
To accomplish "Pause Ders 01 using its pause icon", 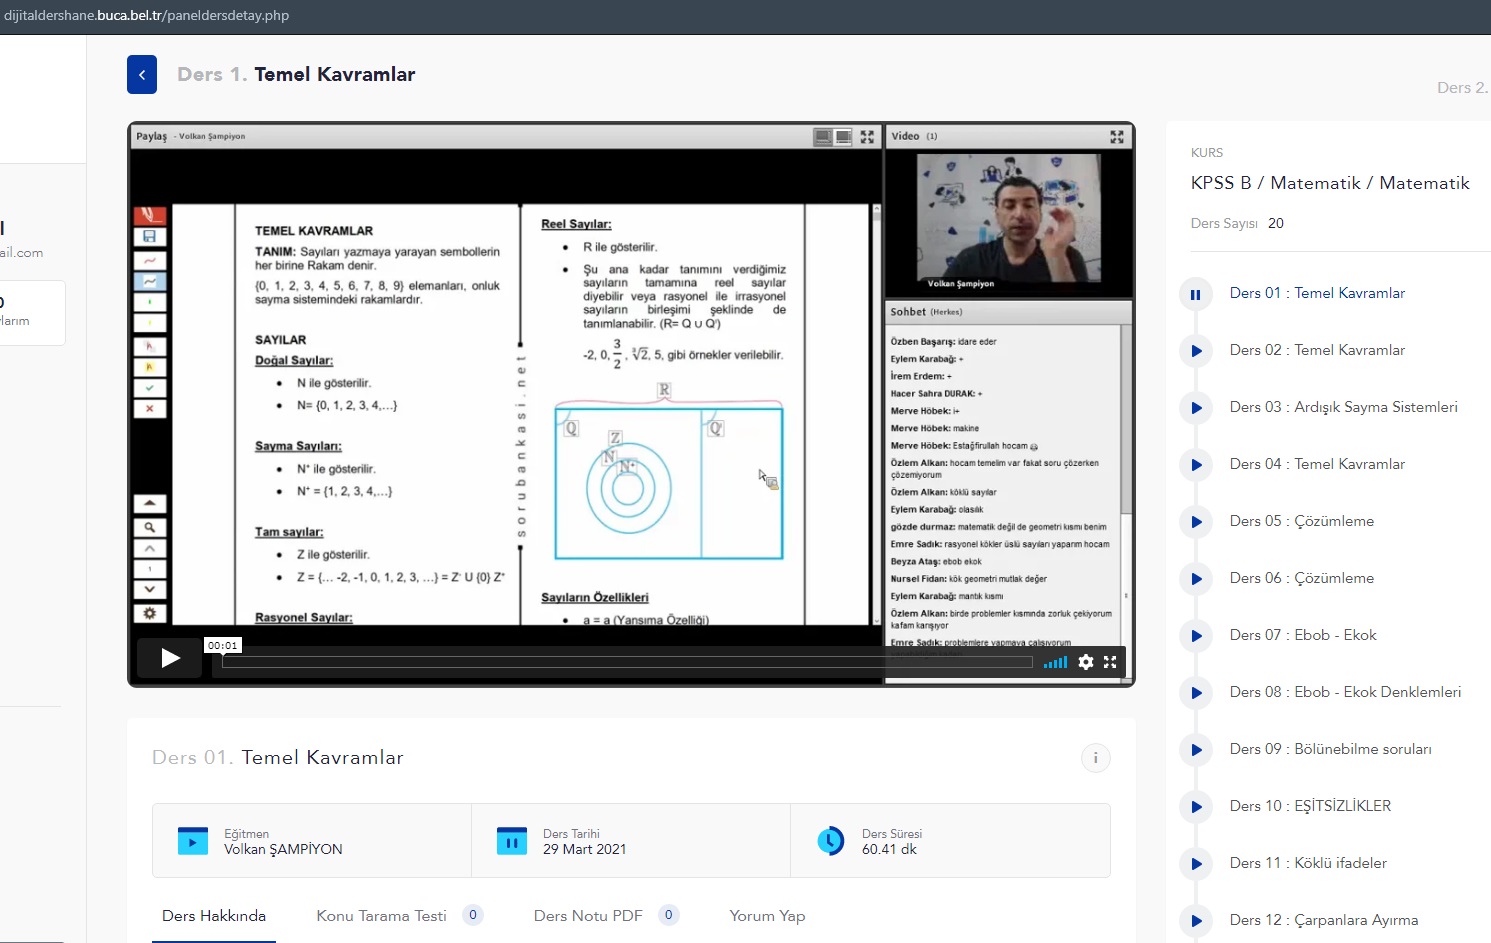I will tap(1195, 294).
